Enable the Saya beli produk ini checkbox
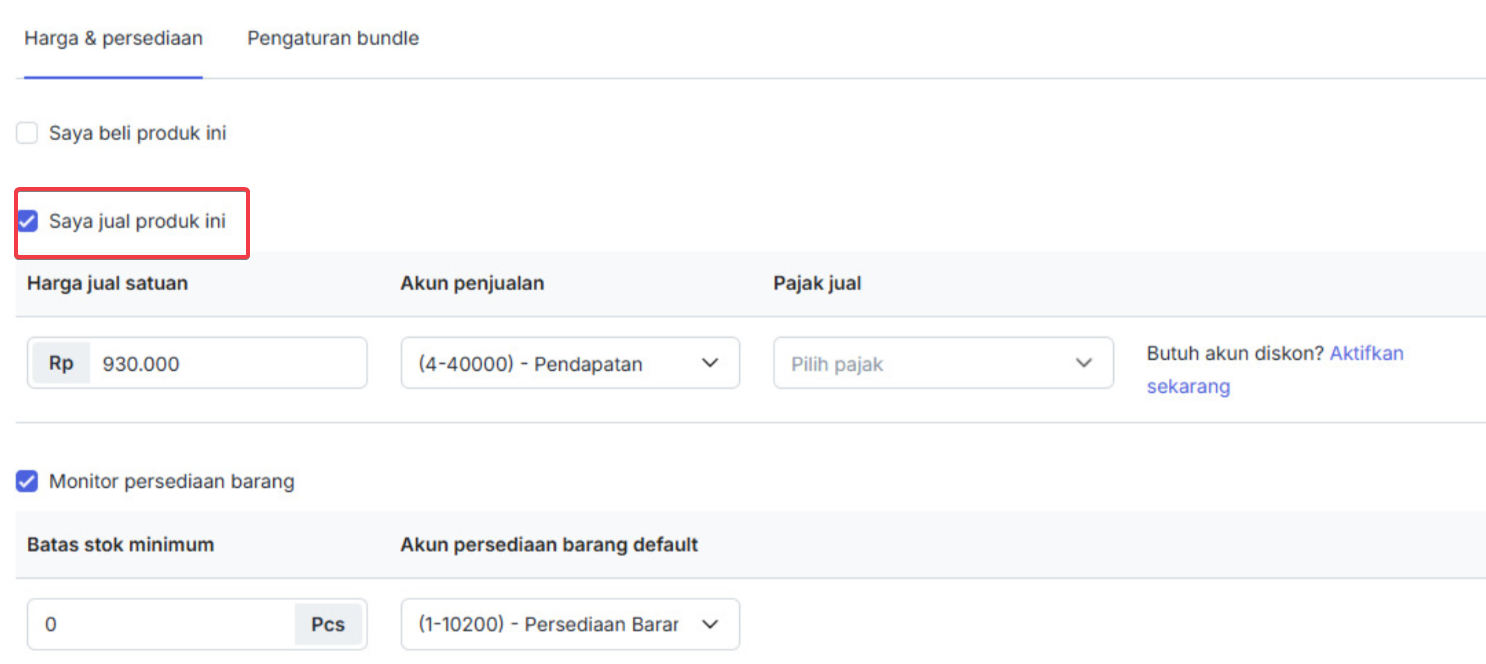 [27, 133]
